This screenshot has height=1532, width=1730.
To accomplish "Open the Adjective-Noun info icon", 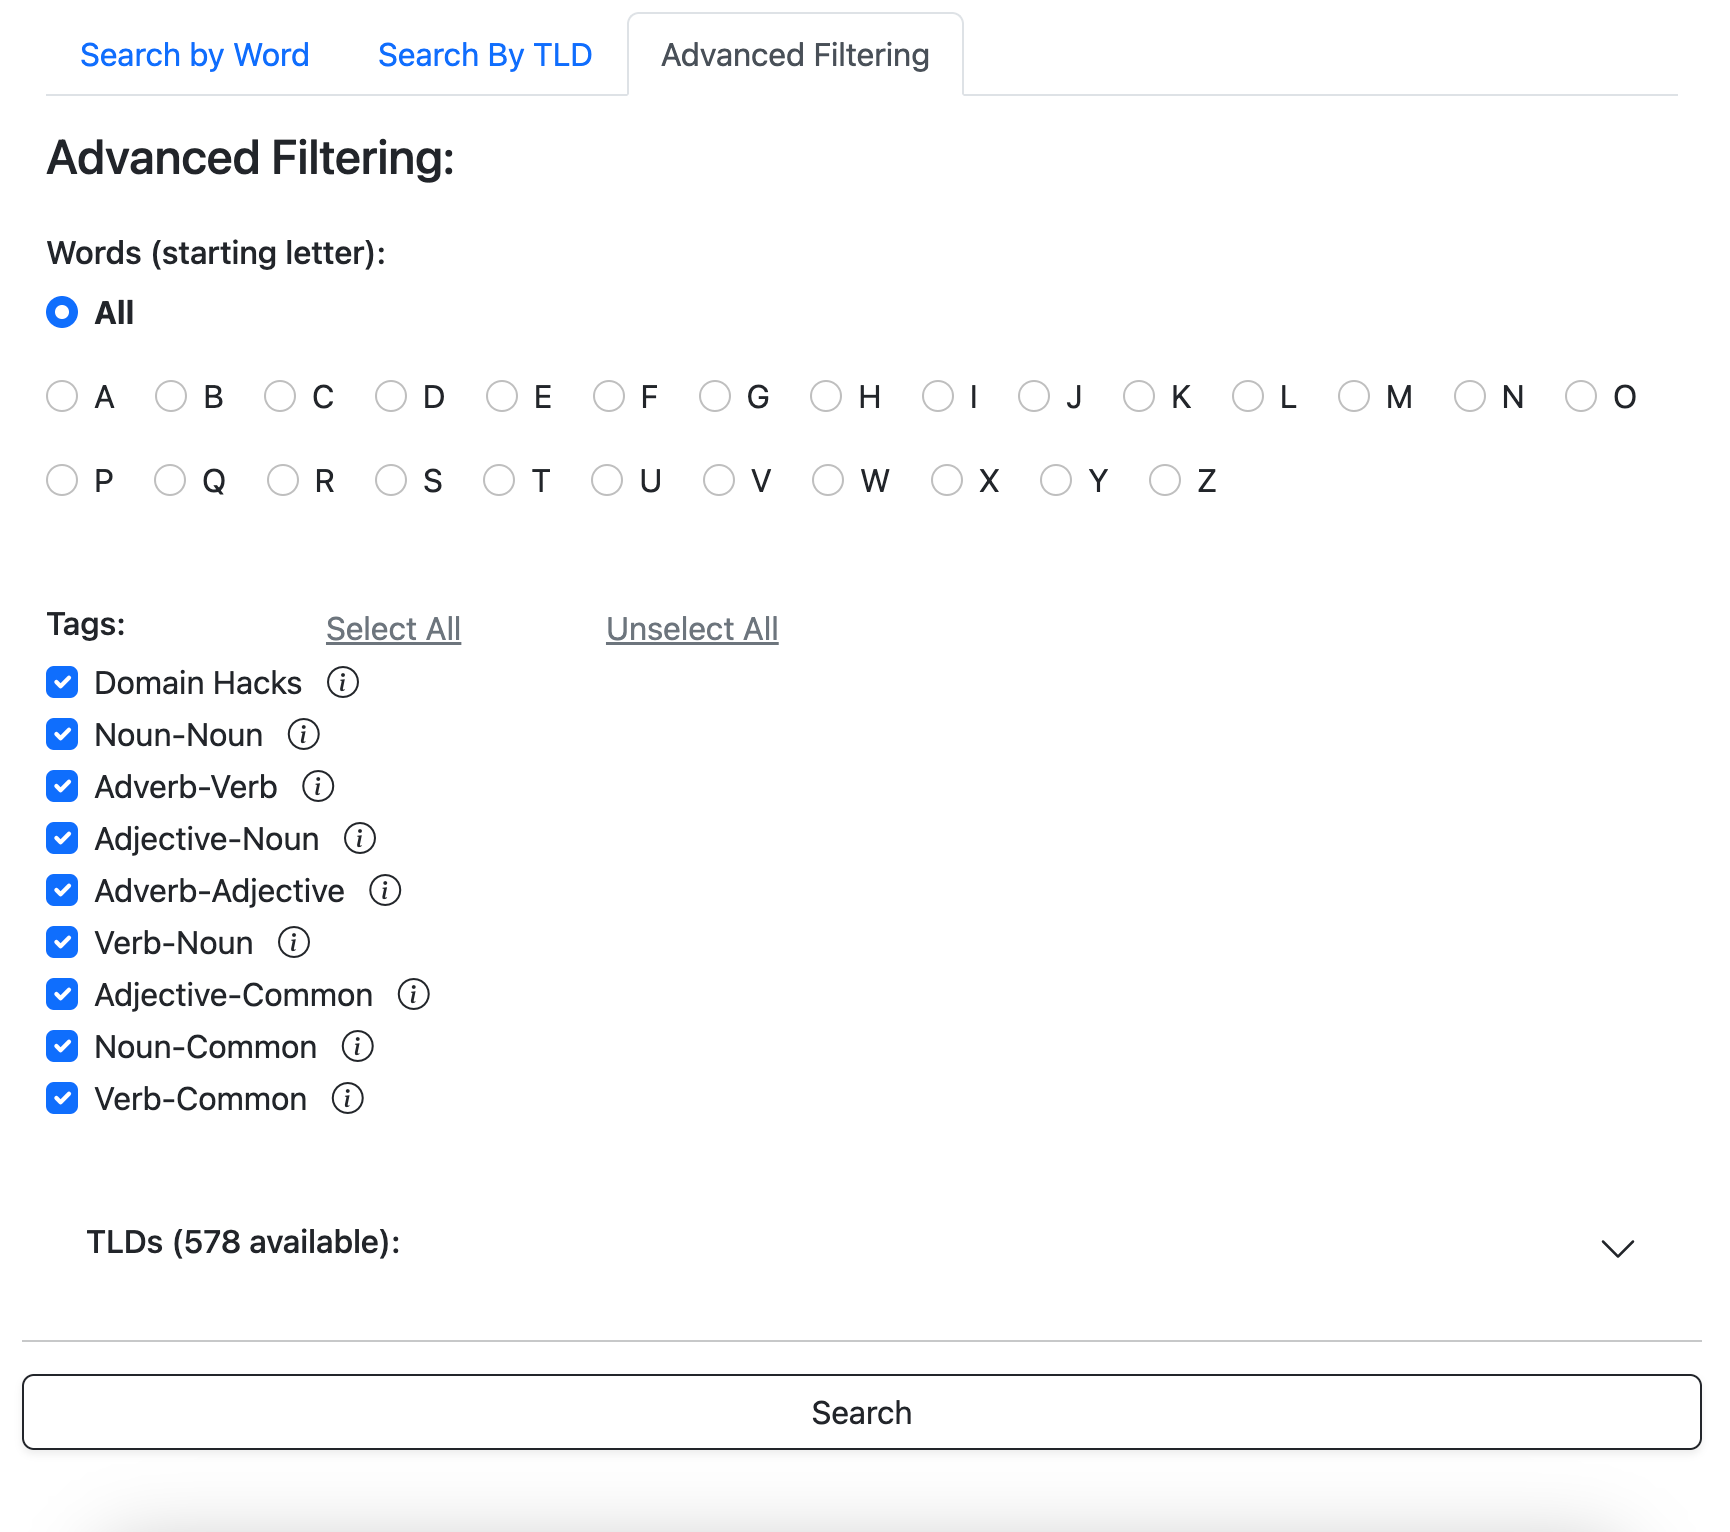I will coord(360,839).
